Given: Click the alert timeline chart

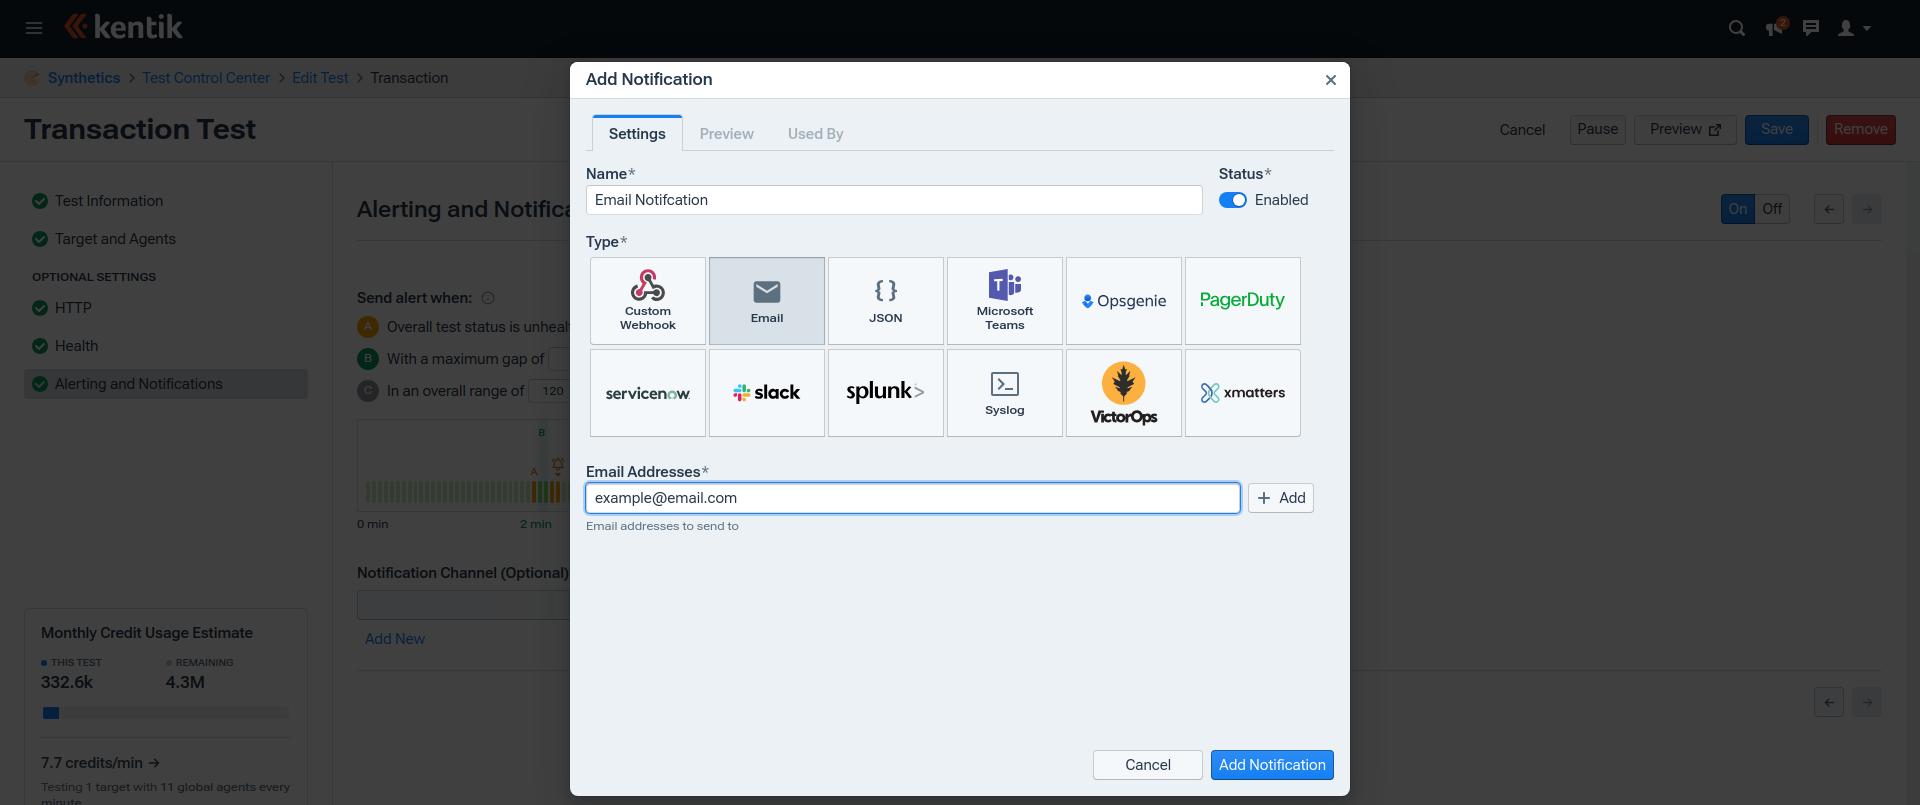Looking at the screenshot, I should 463,466.
